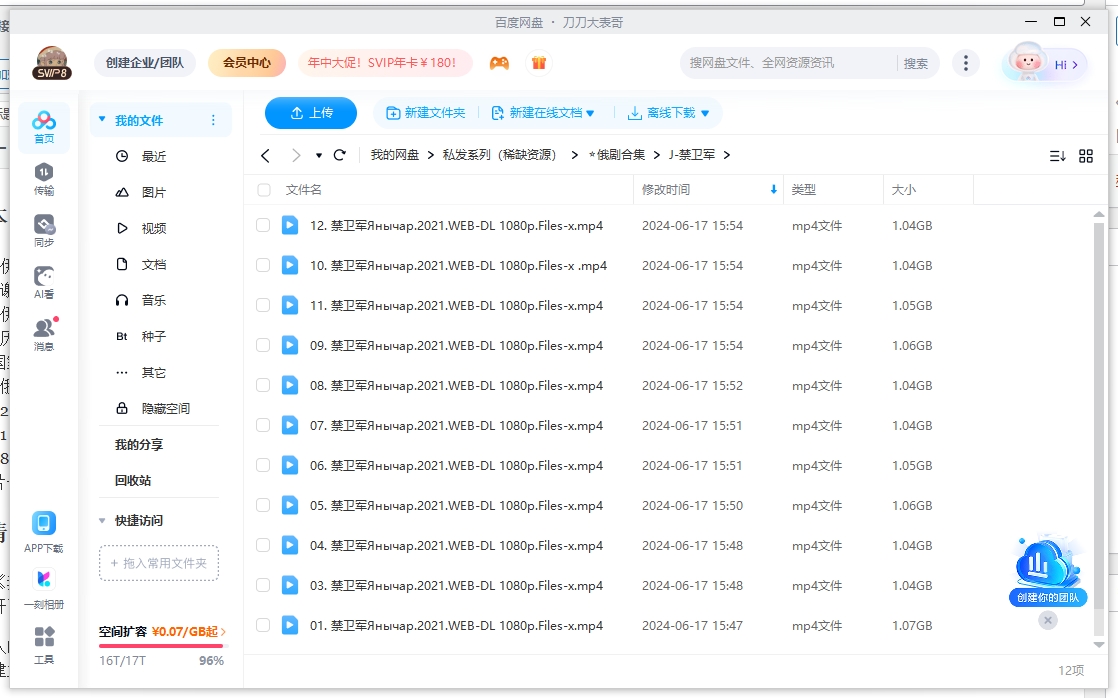Open navigation history dropdown arrow
1118x698 pixels.
pos(319,155)
